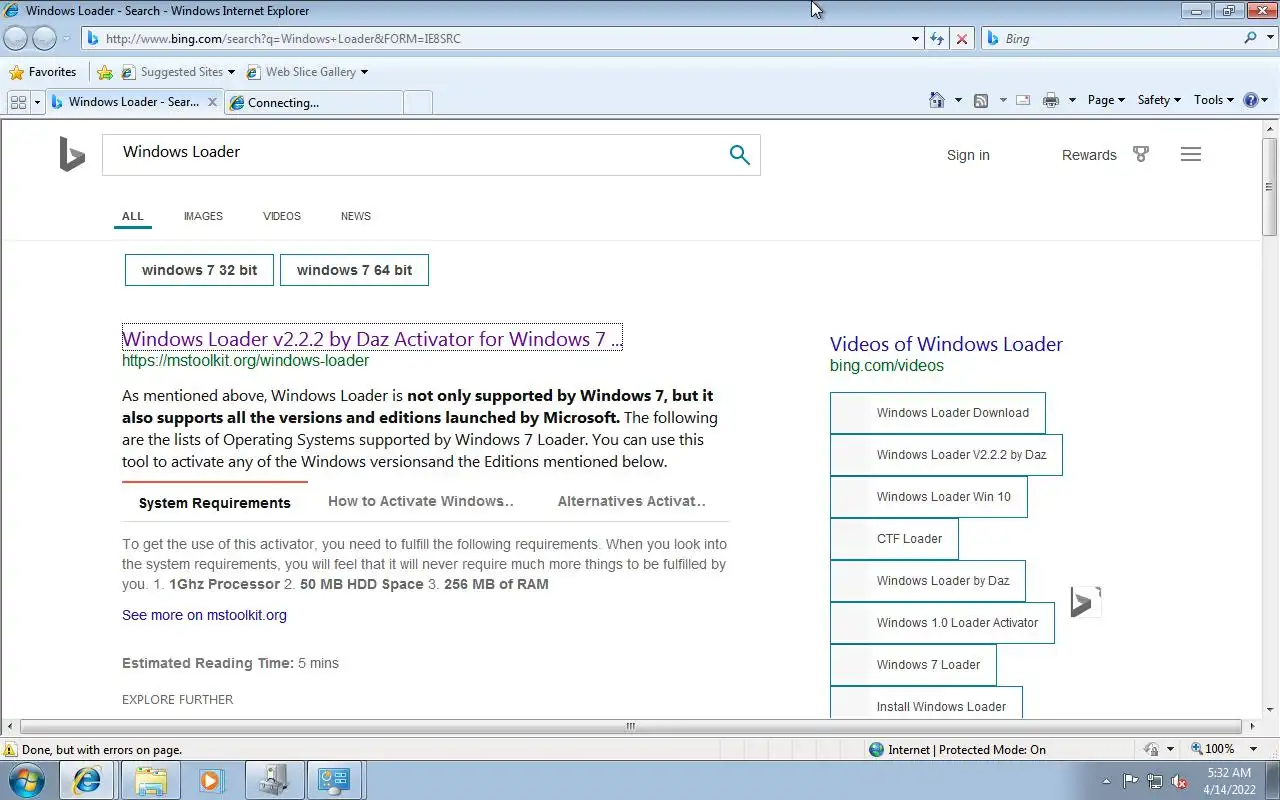Click the volume muted tray icon

point(1179,781)
